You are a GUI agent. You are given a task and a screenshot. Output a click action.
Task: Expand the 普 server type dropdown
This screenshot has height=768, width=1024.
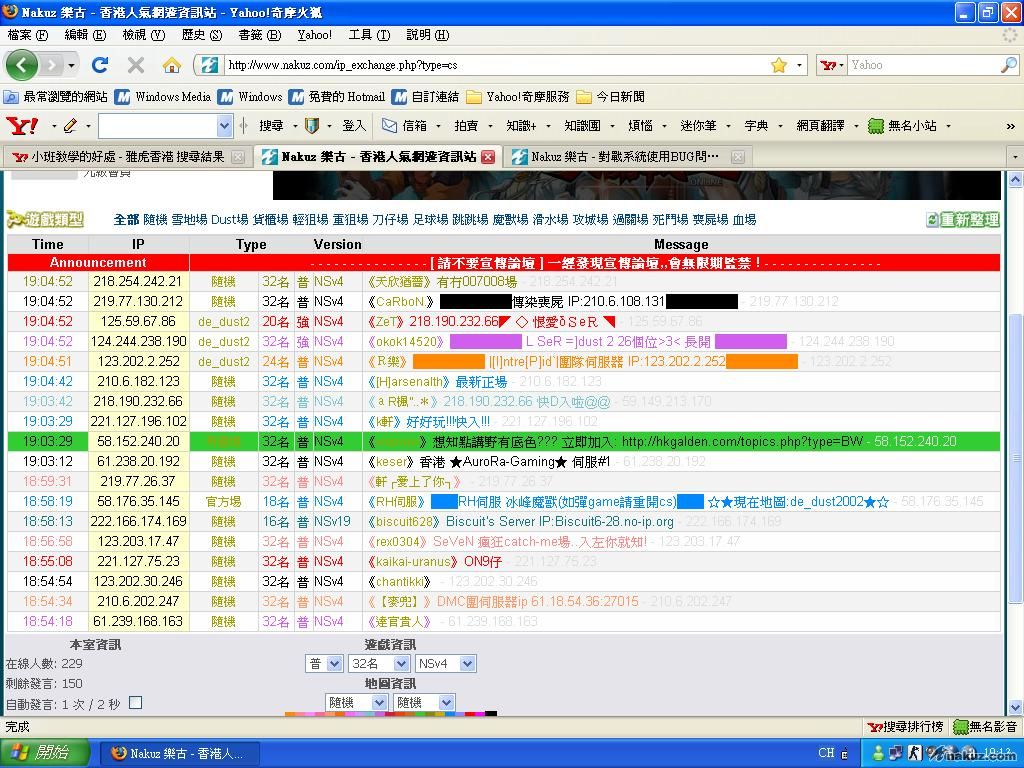[324, 663]
